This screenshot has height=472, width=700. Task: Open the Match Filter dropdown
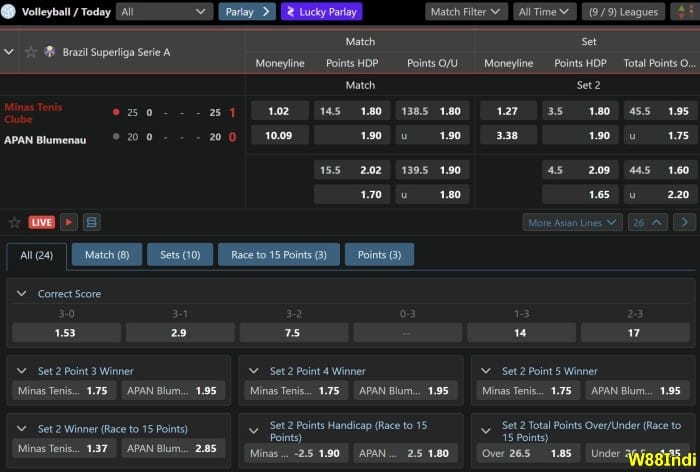pyautogui.click(x=466, y=12)
